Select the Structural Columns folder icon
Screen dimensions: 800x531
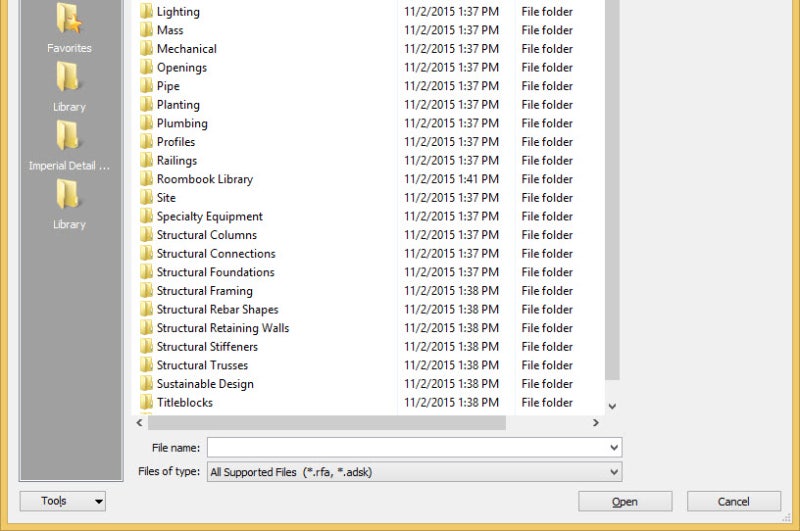coord(146,235)
